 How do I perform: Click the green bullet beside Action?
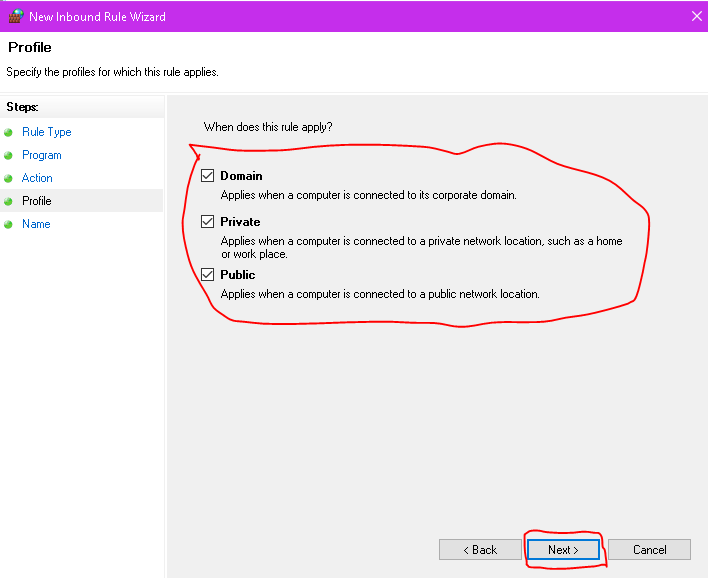pos(8,178)
